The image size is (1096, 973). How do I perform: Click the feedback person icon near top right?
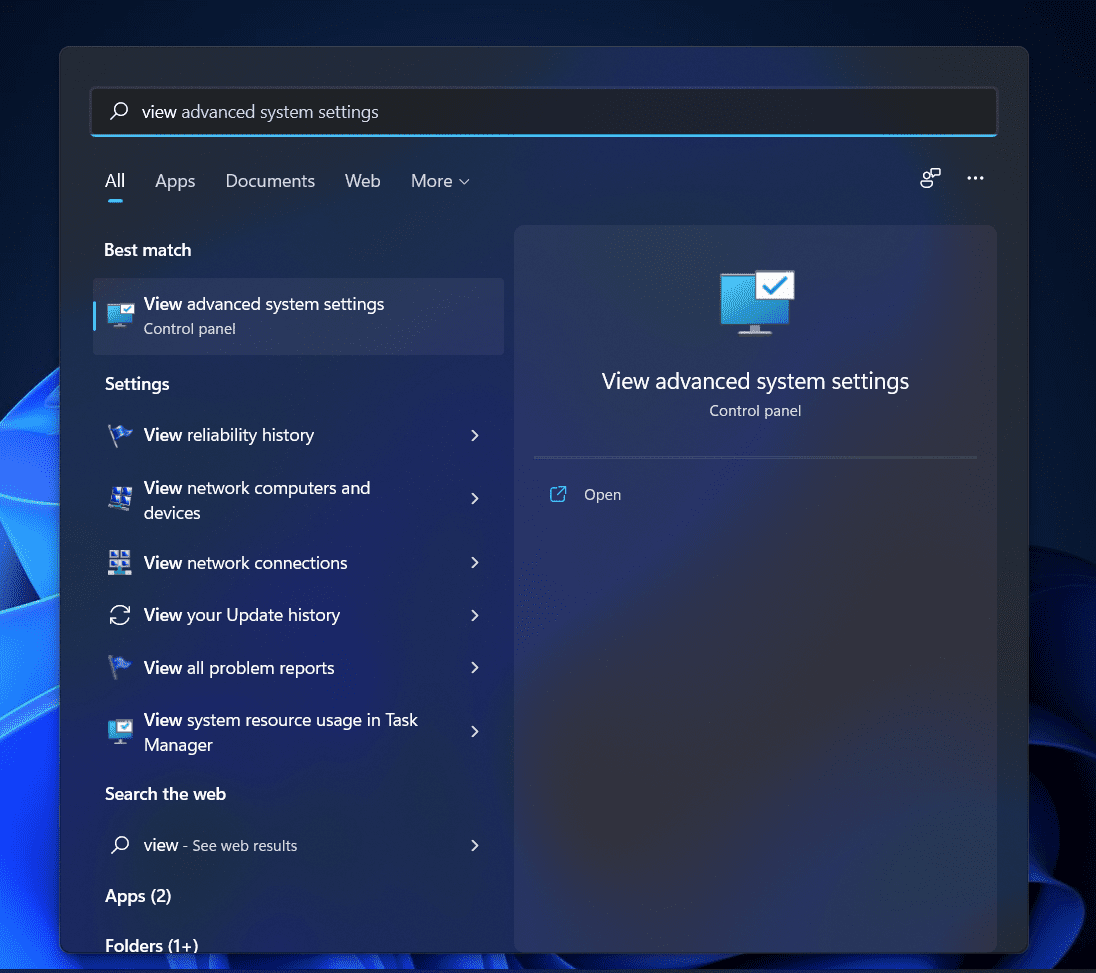[x=930, y=178]
